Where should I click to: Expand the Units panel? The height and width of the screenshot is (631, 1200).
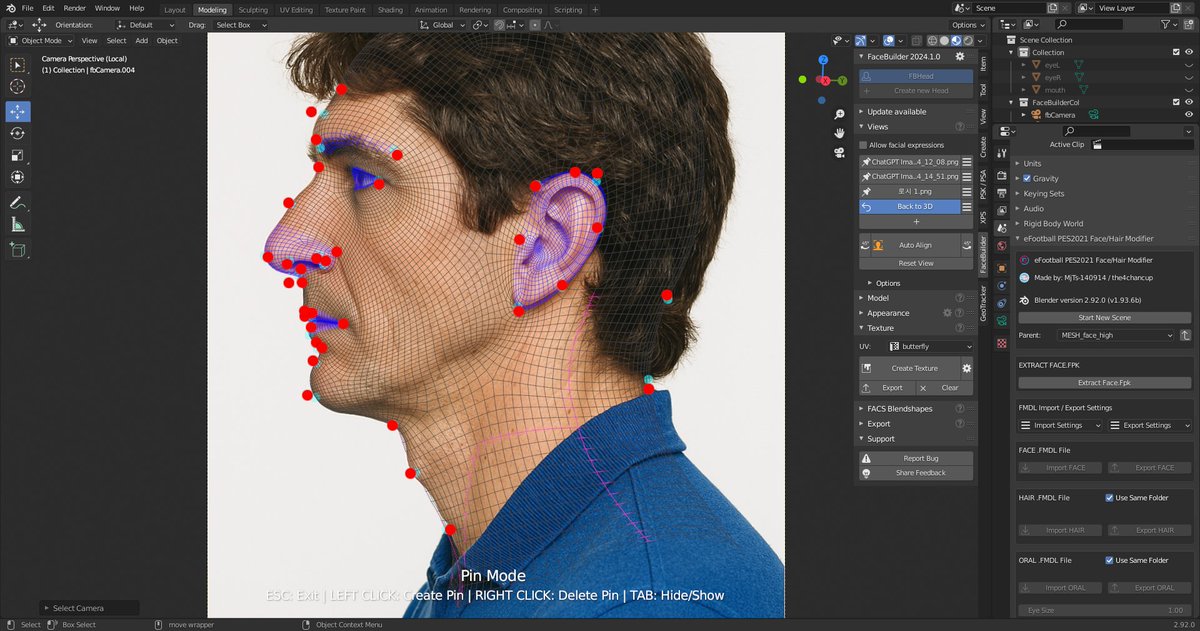pos(1032,163)
